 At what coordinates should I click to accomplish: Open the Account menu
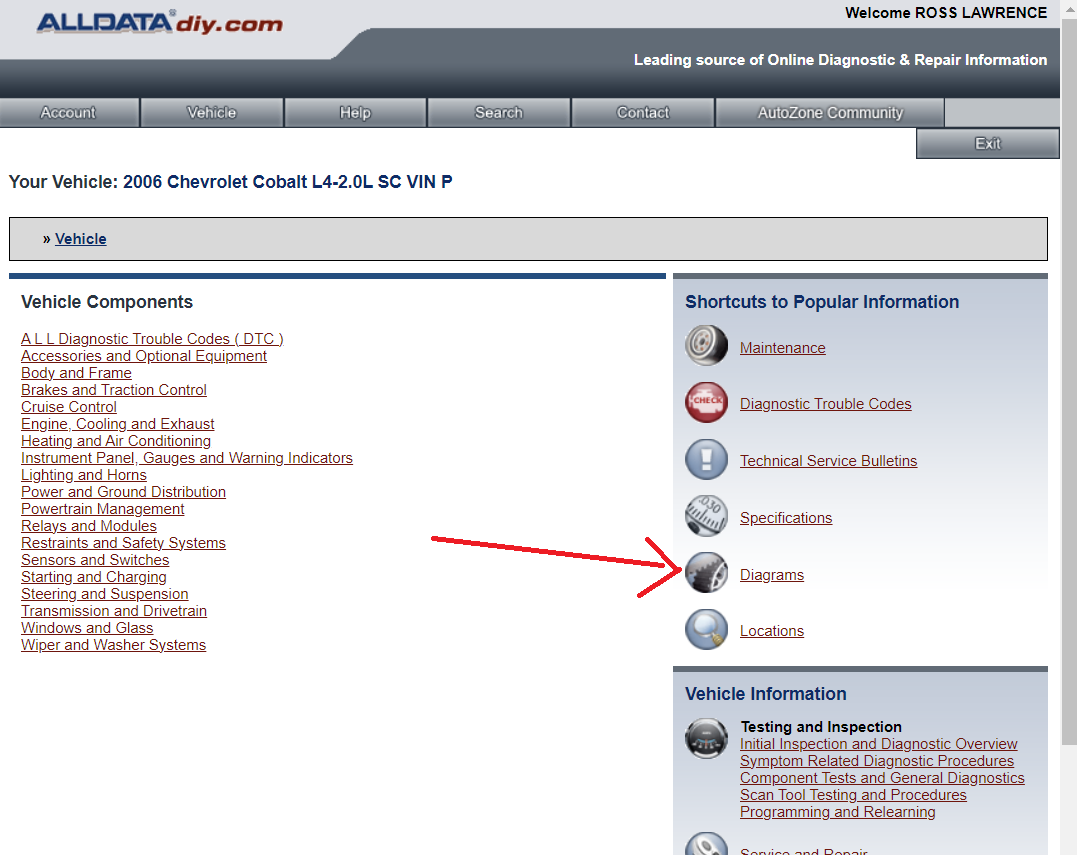[69, 113]
